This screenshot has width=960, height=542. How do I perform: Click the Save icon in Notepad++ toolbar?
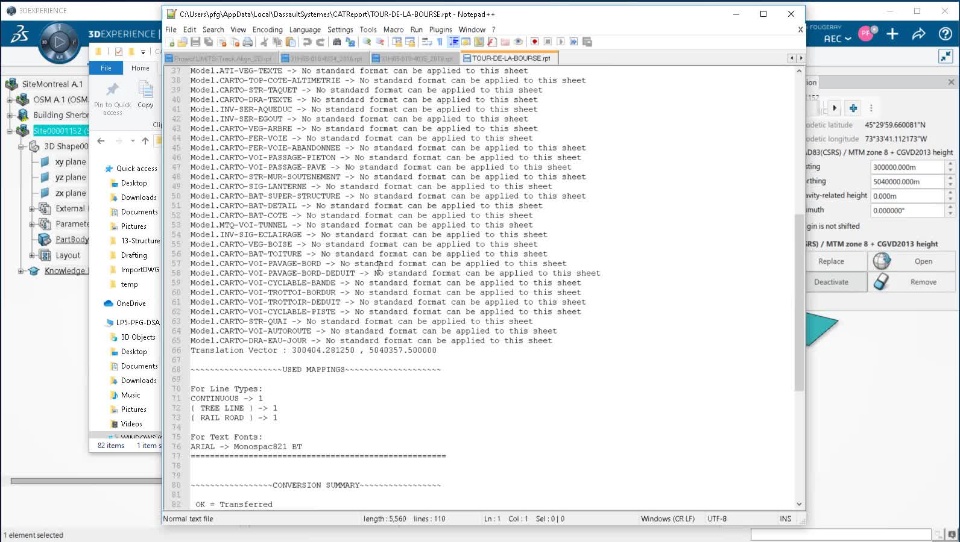[195, 42]
